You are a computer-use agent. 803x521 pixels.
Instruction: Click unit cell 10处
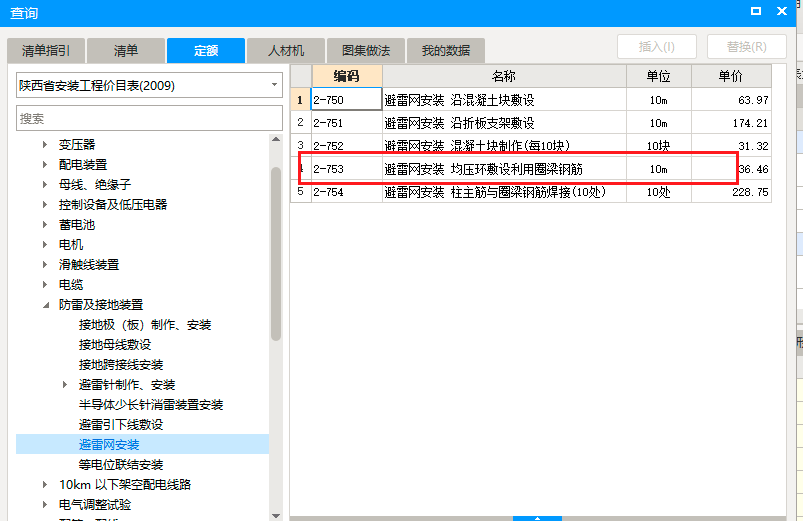tap(659, 192)
